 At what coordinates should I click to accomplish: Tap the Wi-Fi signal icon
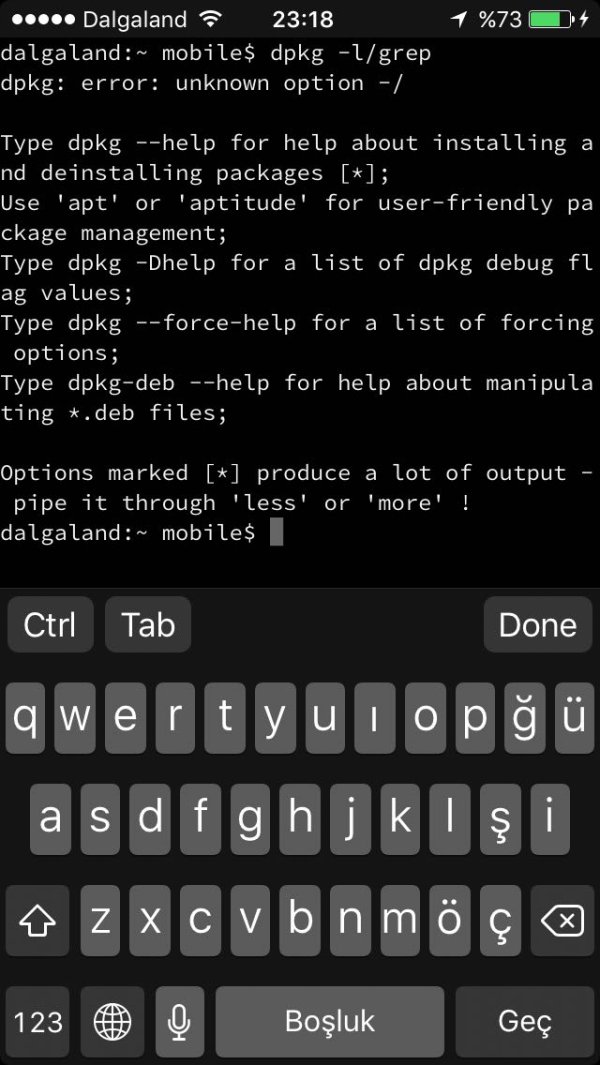tap(210, 19)
